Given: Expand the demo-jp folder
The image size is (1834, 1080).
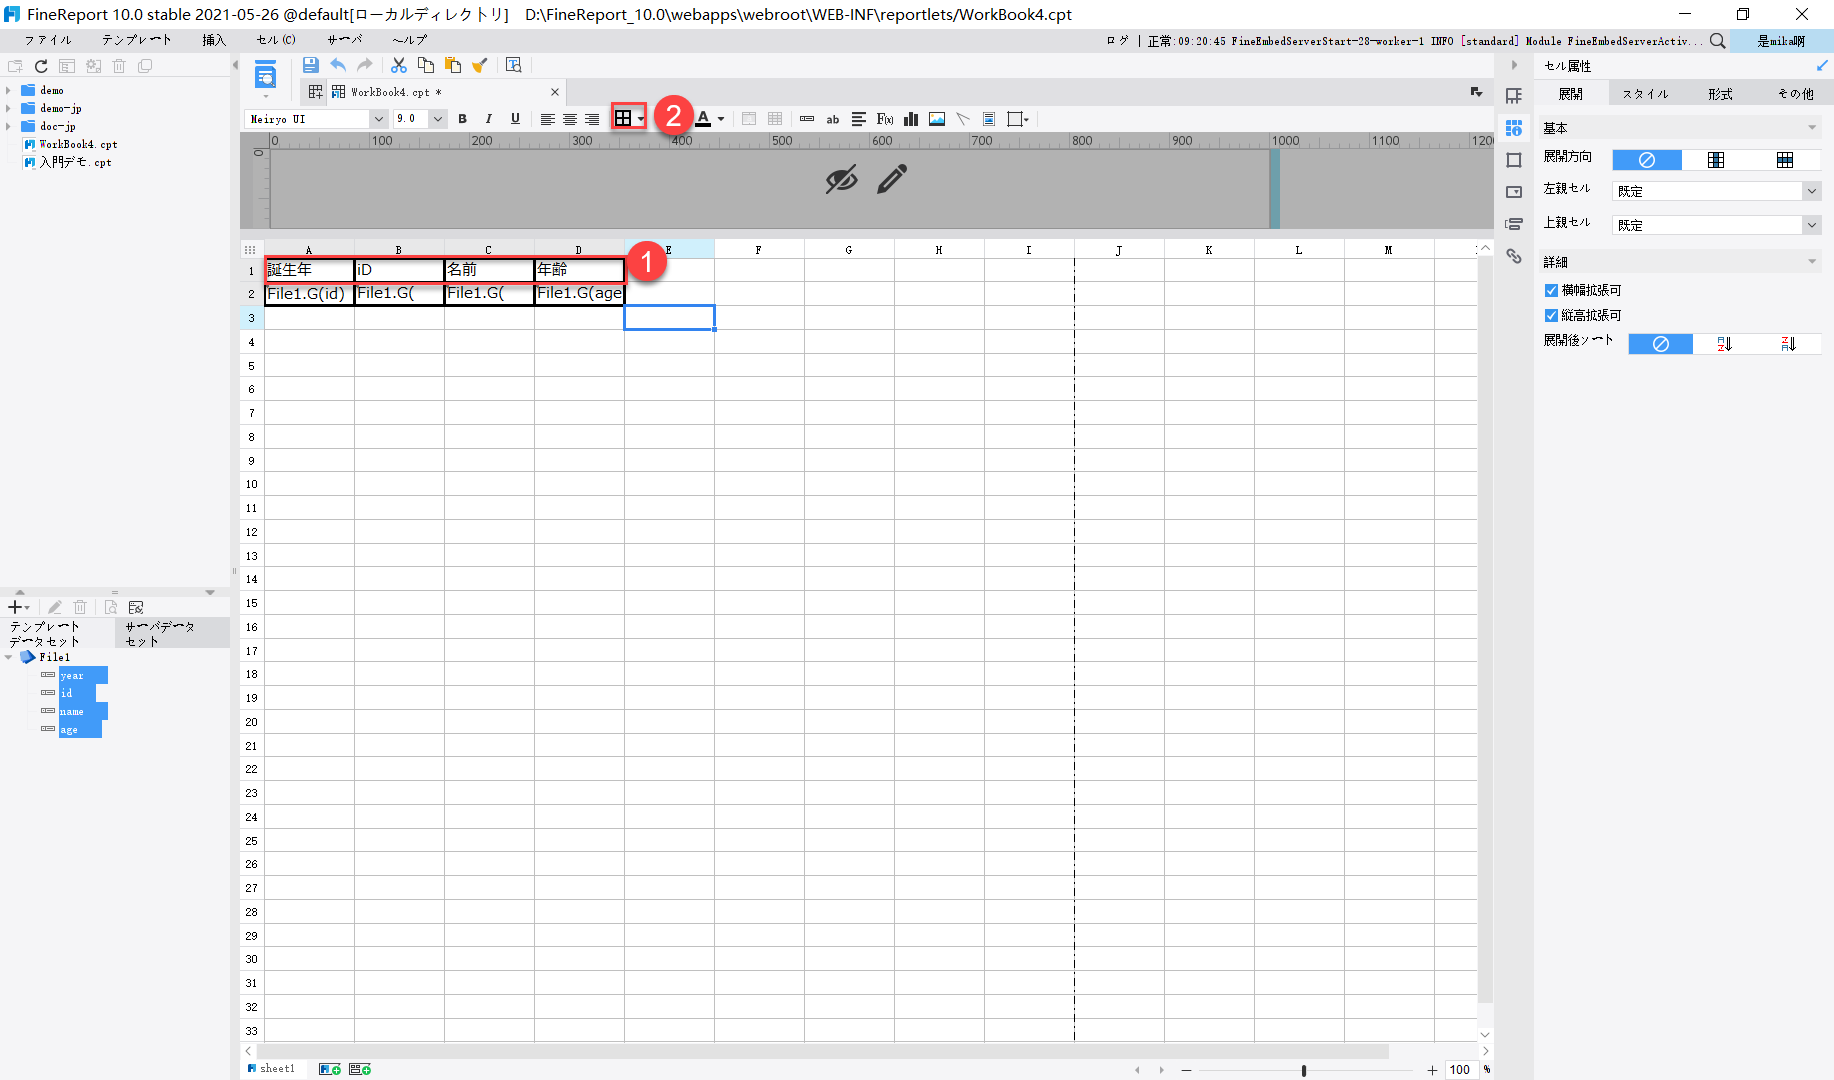Looking at the screenshot, I should point(9,108).
